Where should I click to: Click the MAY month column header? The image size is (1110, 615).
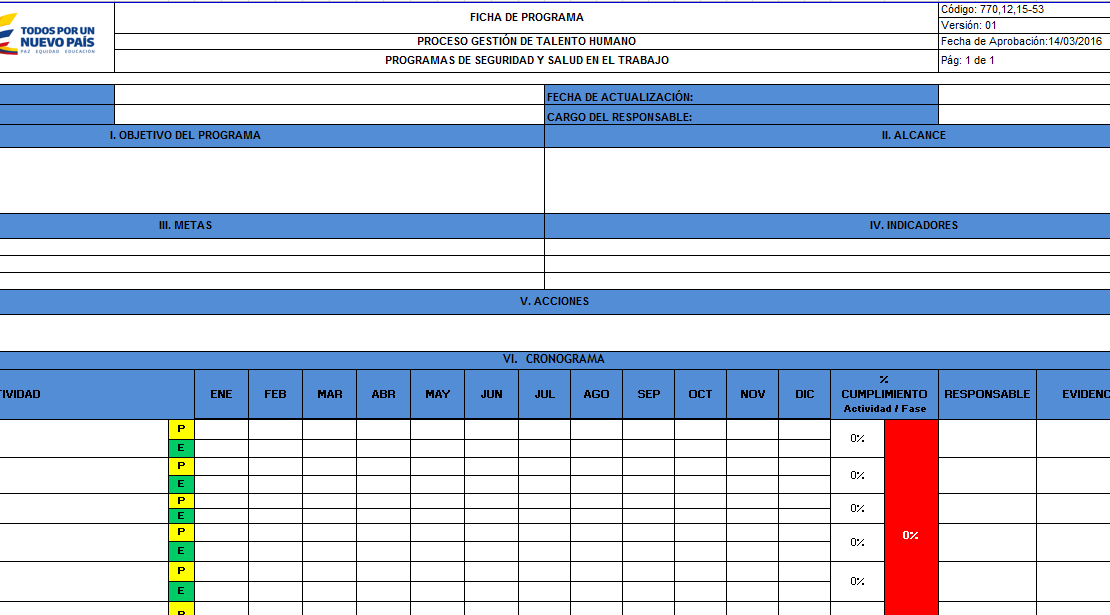pyautogui.click(x=437, y=394)
